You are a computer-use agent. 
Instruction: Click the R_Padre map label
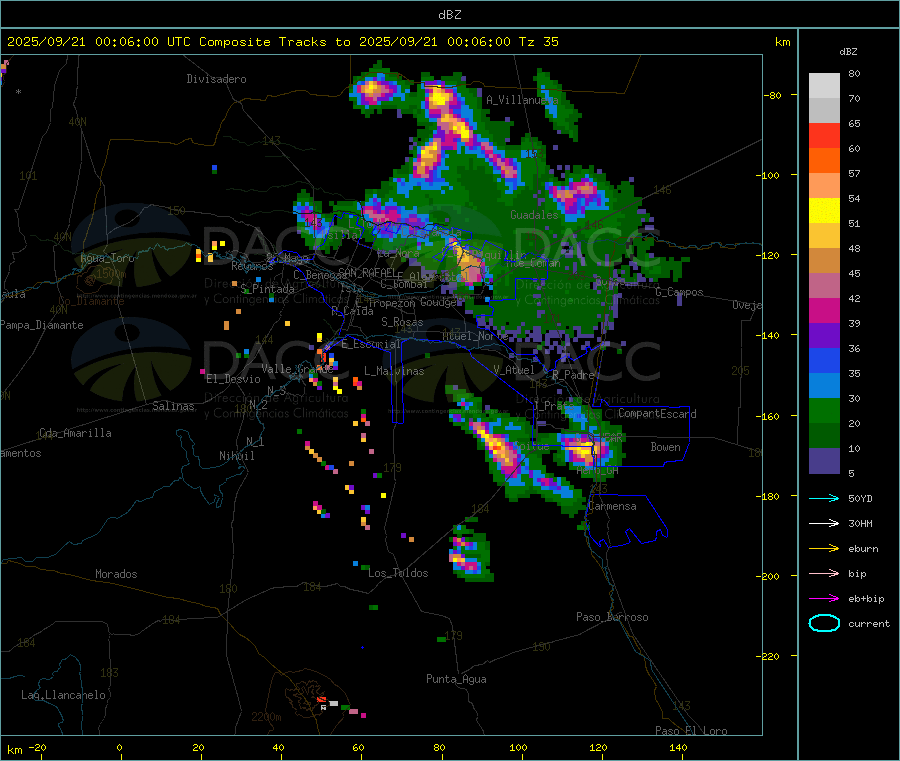(x=573, y=375)
